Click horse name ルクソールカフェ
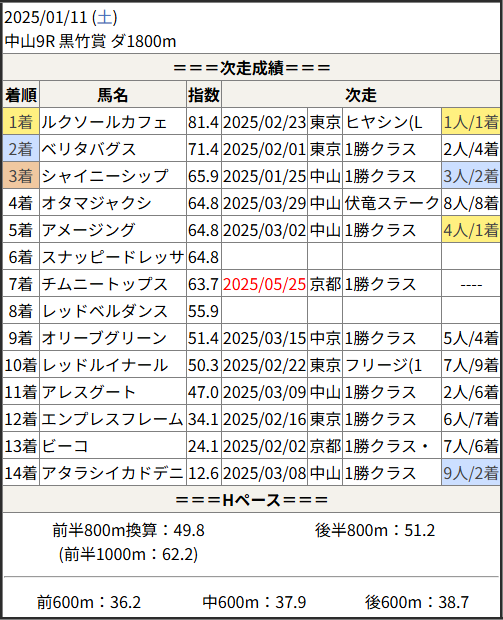The image size is (503, 620). pos(104,122)
